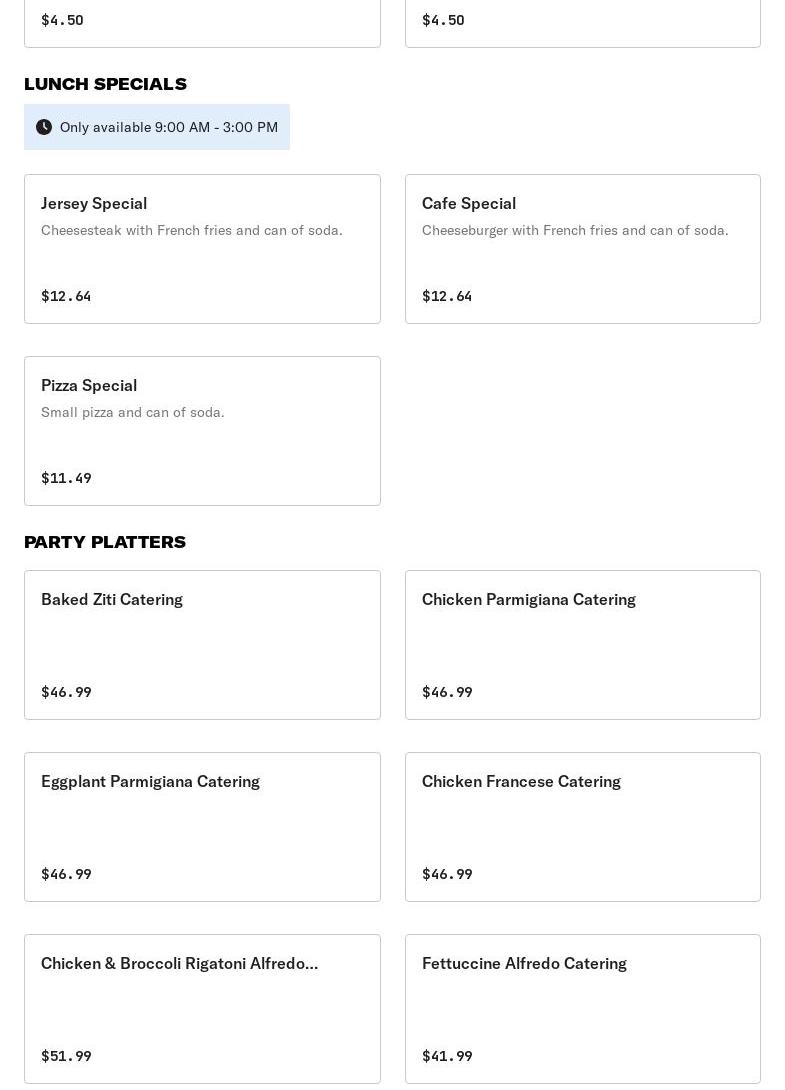Open Eggplant Parmigiana Catering item

(x=202, y=827)
